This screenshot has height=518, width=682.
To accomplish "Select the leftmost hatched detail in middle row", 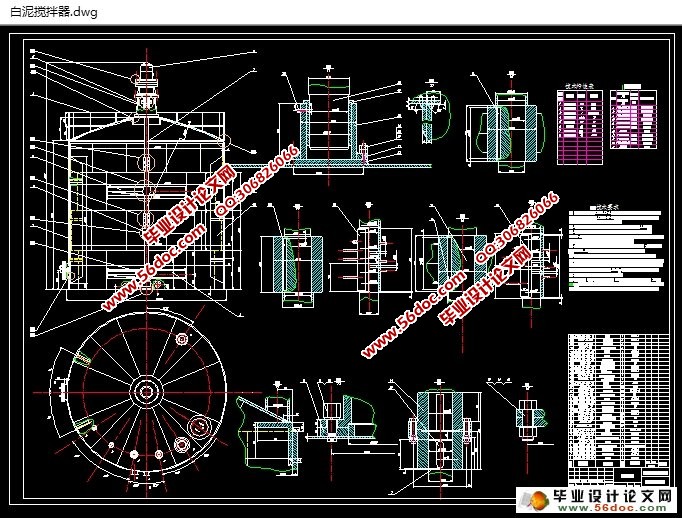I will click(x=290, y=262).
